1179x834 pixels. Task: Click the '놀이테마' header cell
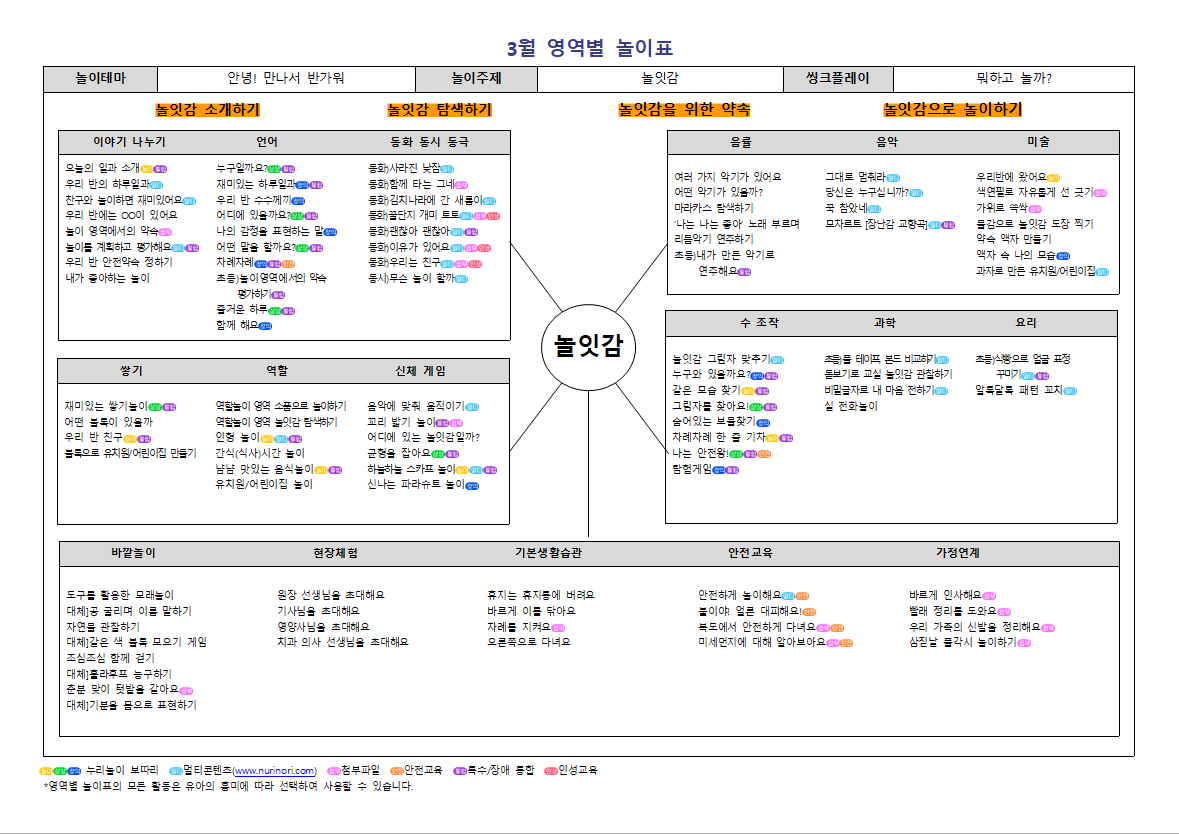101,78
